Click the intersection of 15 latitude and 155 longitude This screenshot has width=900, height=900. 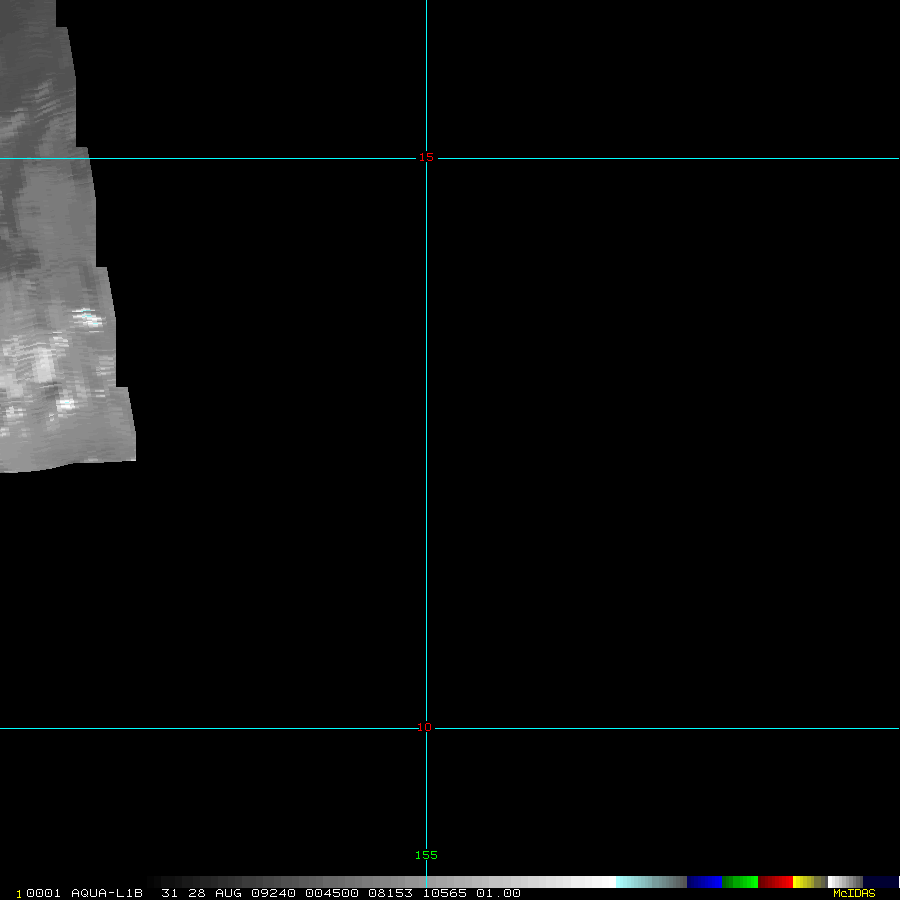click(x=426, y=158)
